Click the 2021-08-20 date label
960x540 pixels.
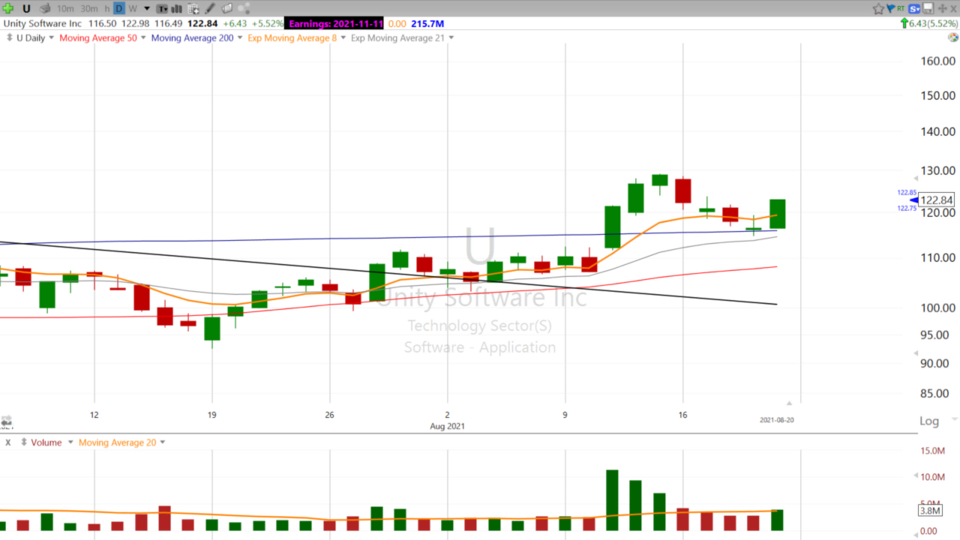(776, 420)
